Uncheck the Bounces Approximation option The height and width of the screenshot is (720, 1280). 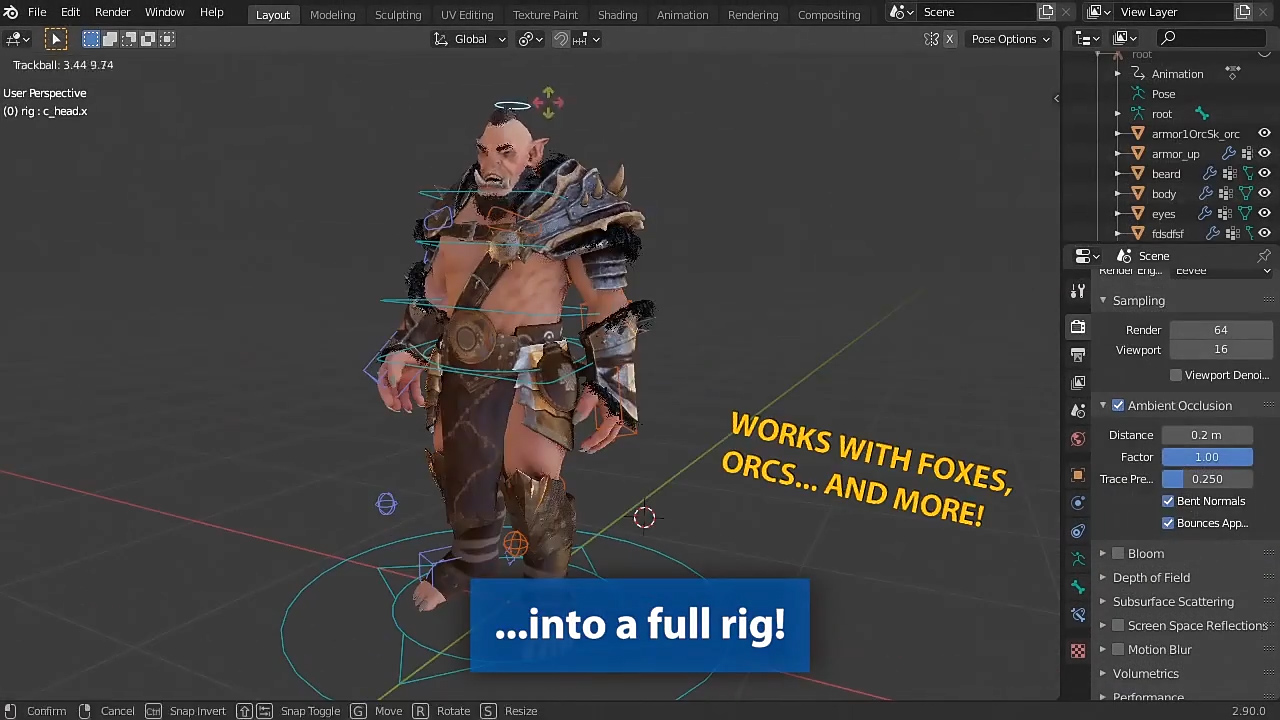pos(1168,523)
